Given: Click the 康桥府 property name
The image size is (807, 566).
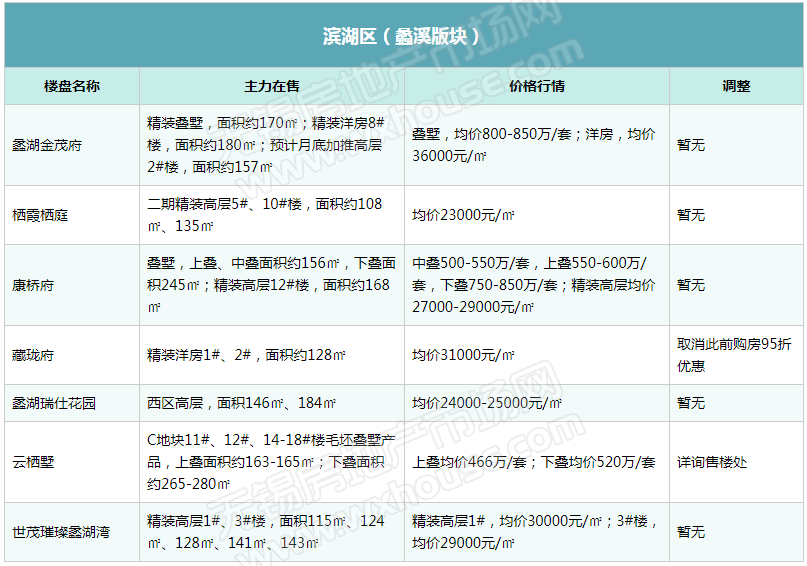Looking at the screenshot, I should (33, 285).
